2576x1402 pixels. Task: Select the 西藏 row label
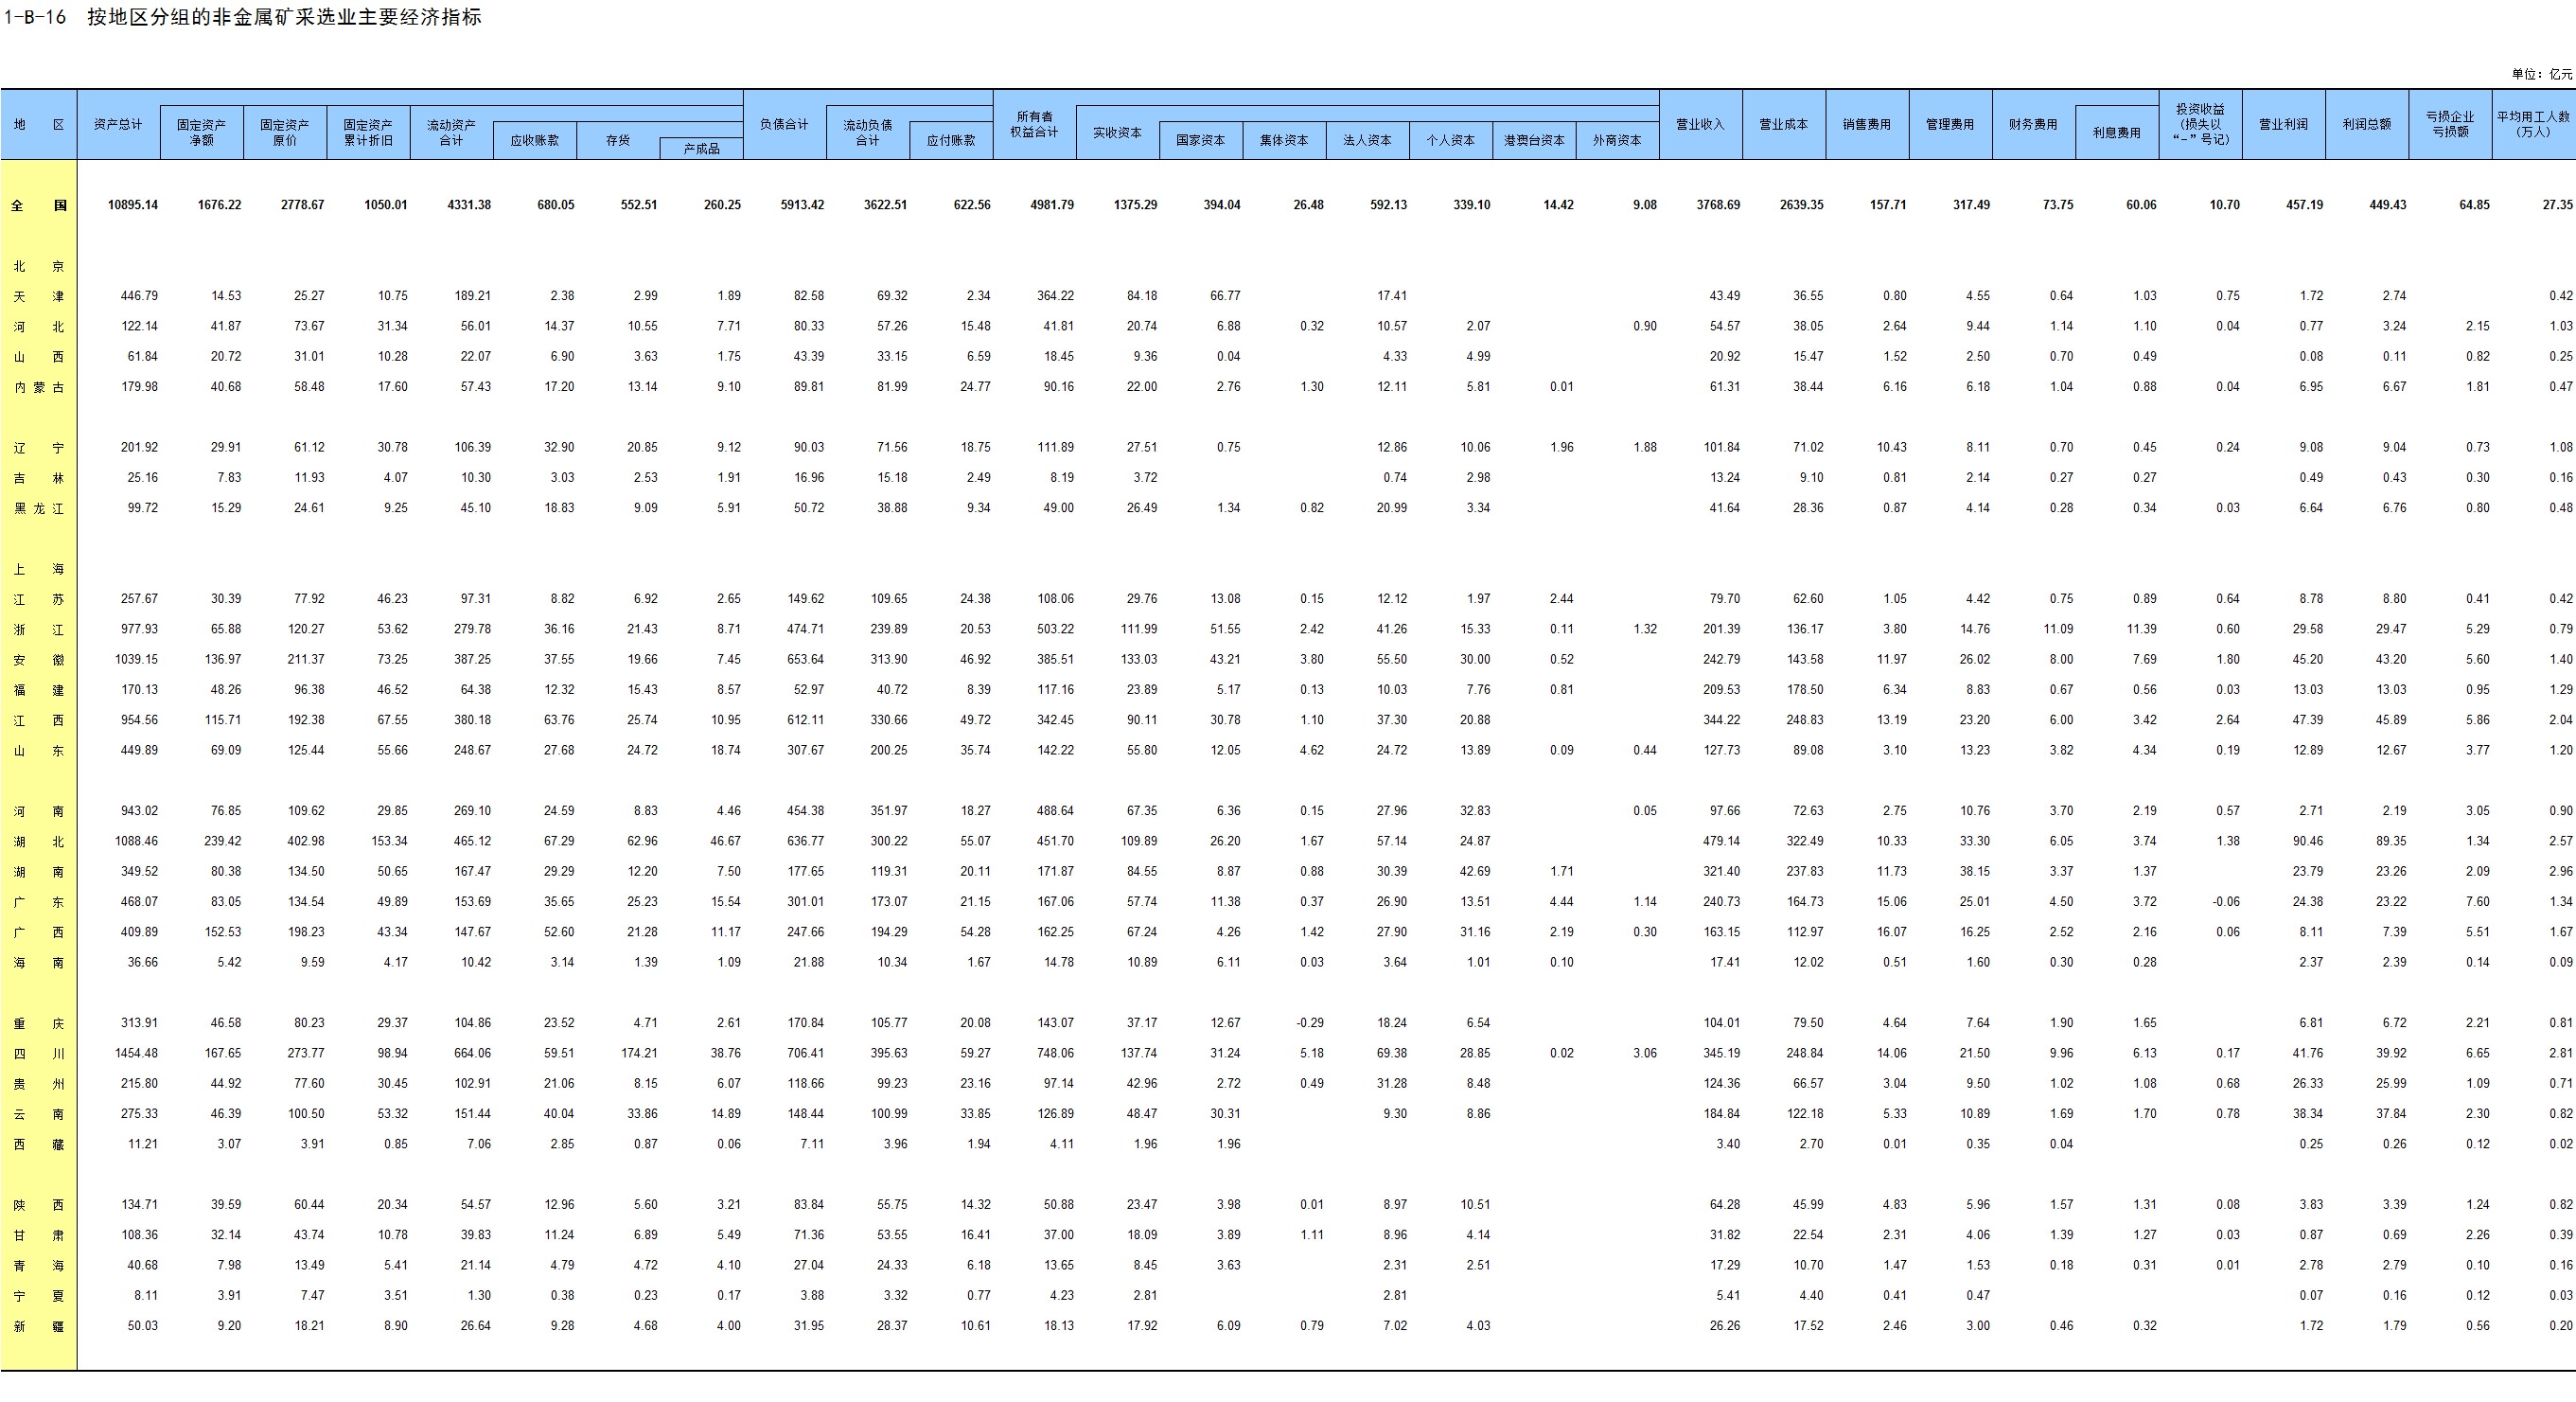(x=39, y=1144)
